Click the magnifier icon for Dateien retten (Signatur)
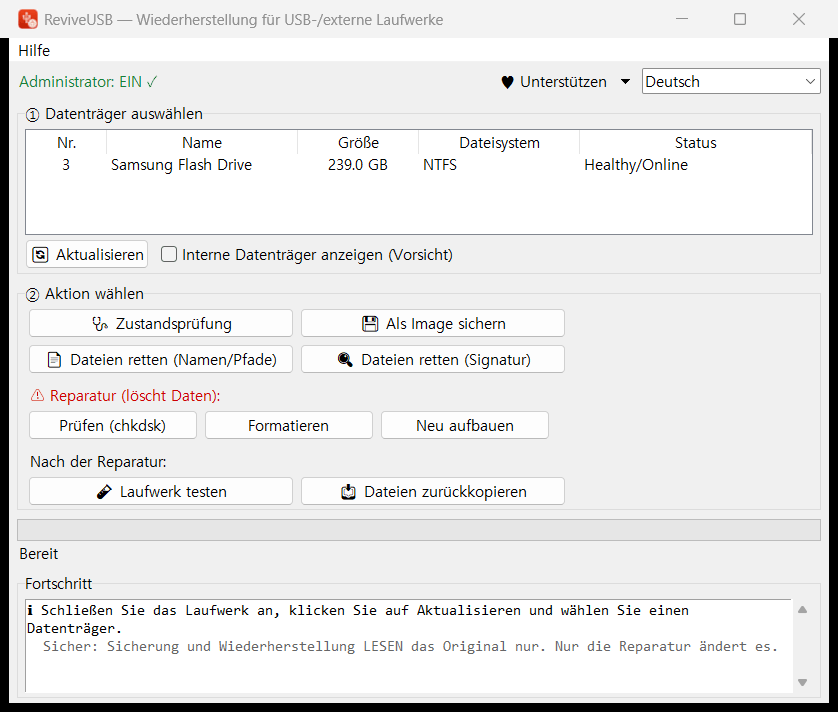Image resolution: width=838 pixels, height=712 pixels. click(345, 360)
